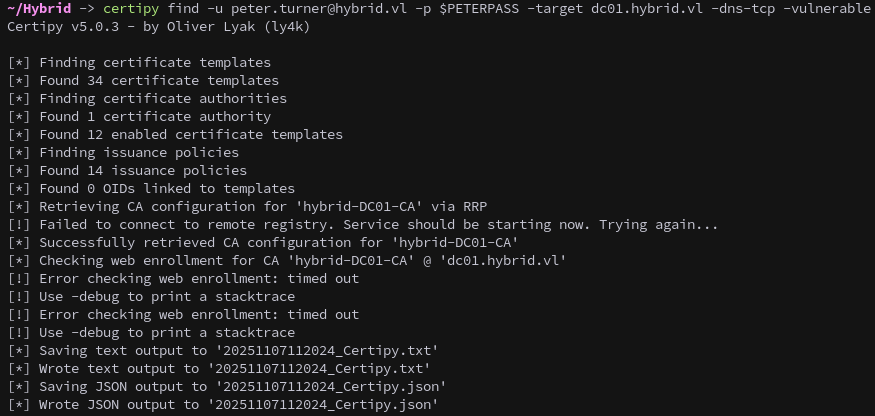The width and height of the screenshot is (875, 416).
Task: Click the 'Found 1 certificate authority' line
Action: coord(155,116)
